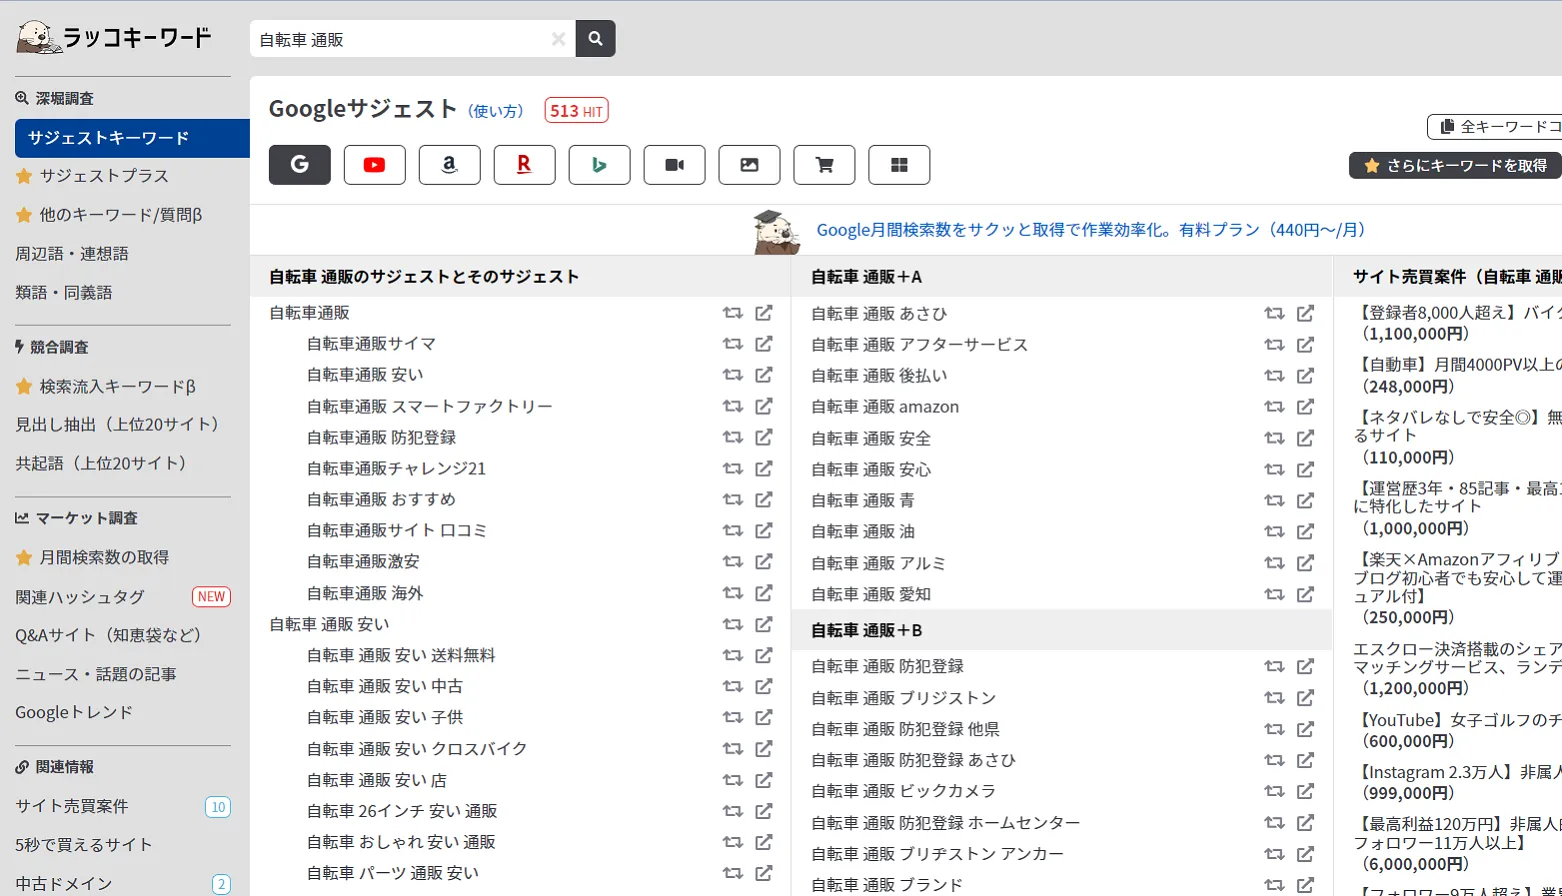Click the paid plan promo link
Screen dimensions: 1562x896
[1091, 230]
